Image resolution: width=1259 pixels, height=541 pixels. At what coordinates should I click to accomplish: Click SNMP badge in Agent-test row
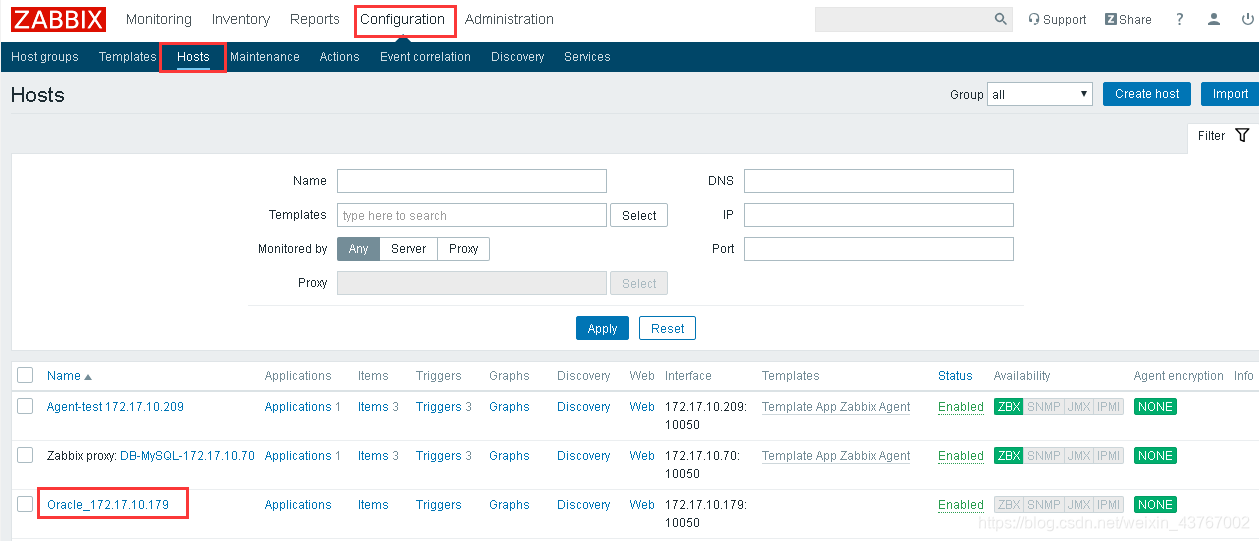pos(1044,407)
